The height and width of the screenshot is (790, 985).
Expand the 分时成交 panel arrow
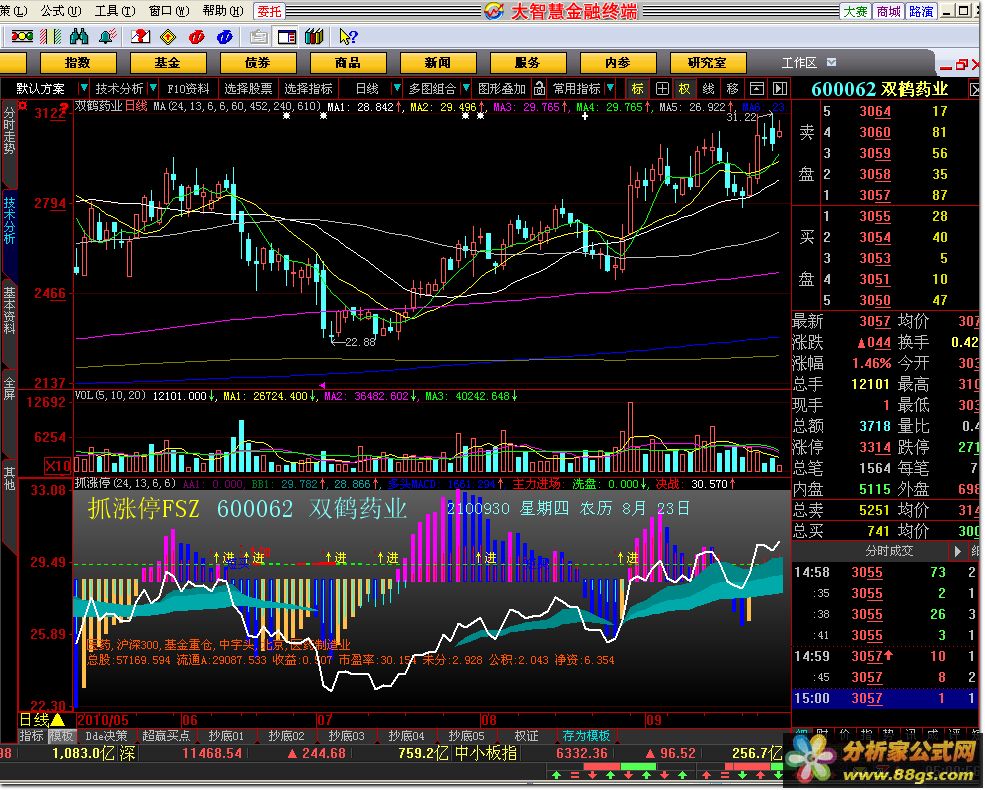coord(957,551)
